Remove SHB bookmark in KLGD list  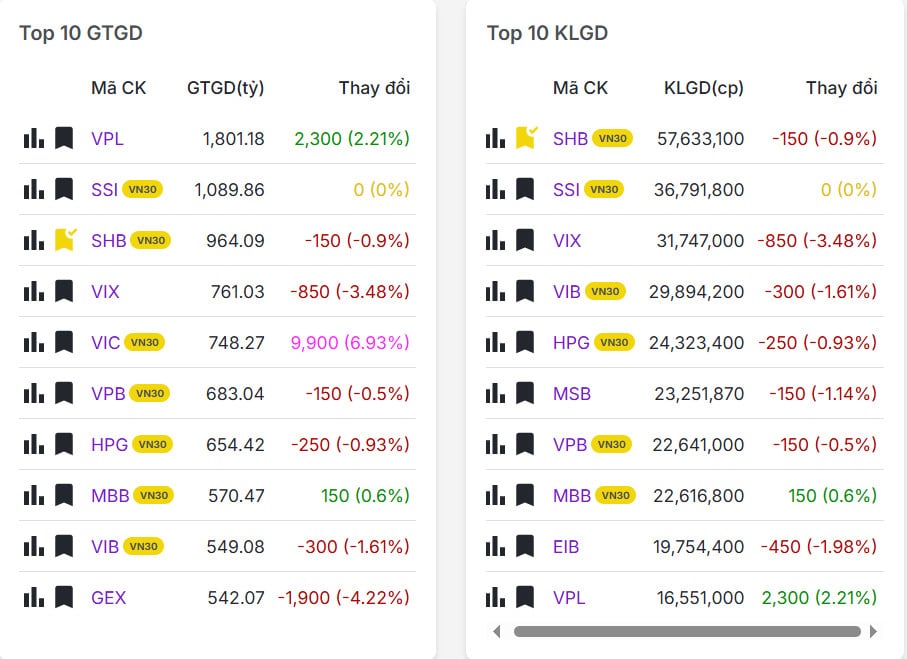click(x=526, y=137)
